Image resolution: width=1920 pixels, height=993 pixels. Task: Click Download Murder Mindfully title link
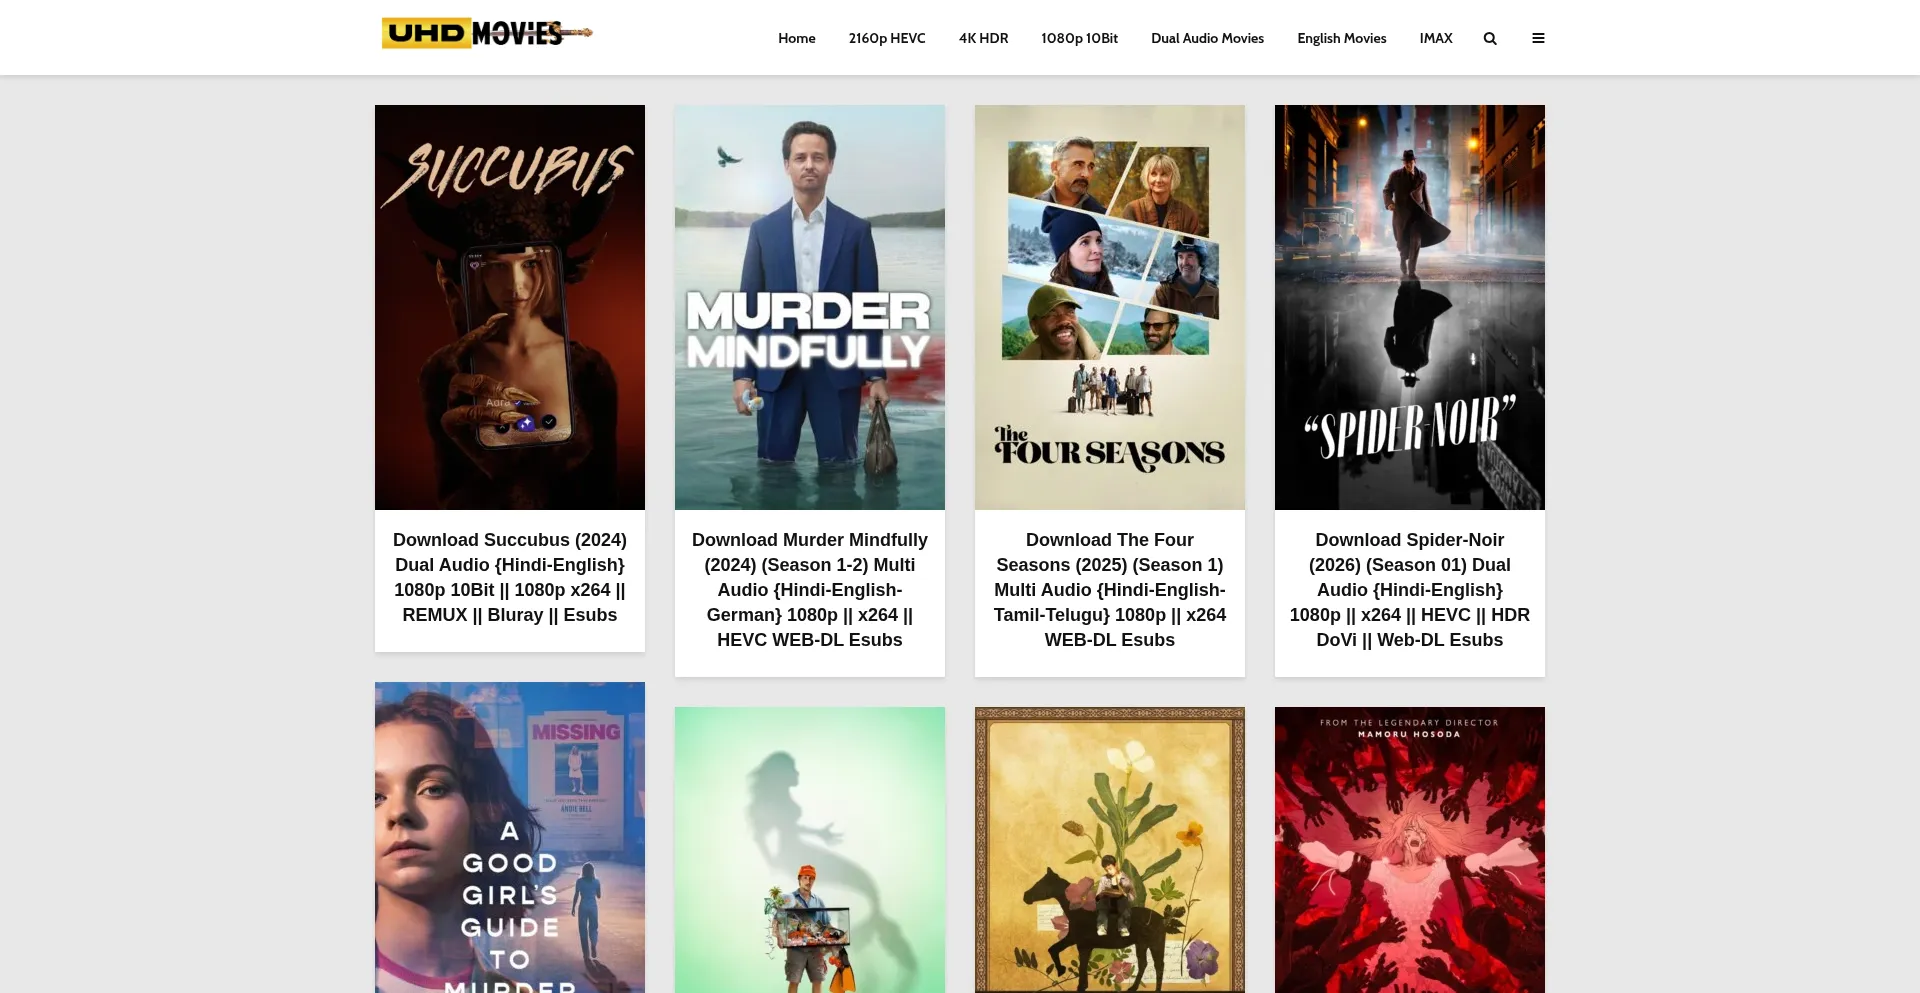pyautogui.click(x=810, y=590)
